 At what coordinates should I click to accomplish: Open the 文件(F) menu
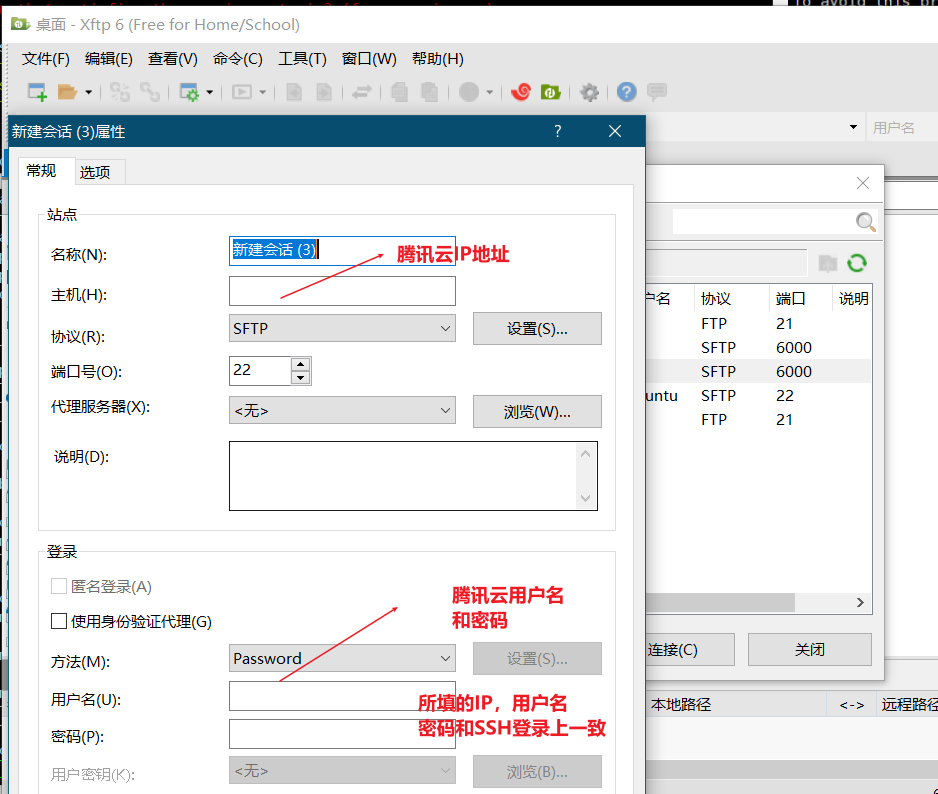point(45,59)
